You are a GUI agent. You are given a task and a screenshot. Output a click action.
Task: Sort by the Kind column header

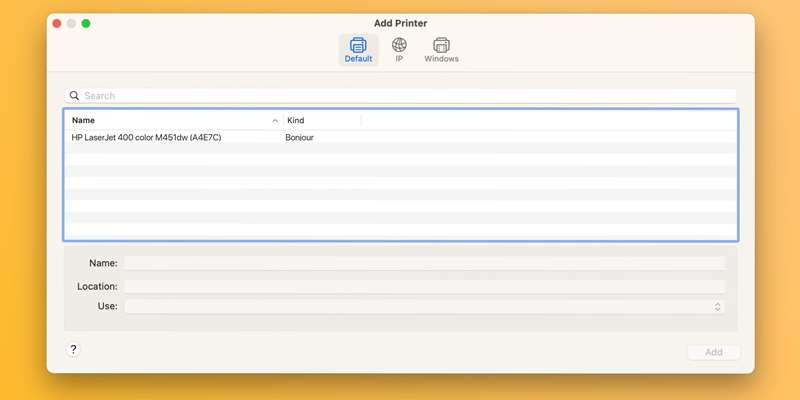click(x=295, y=120)
